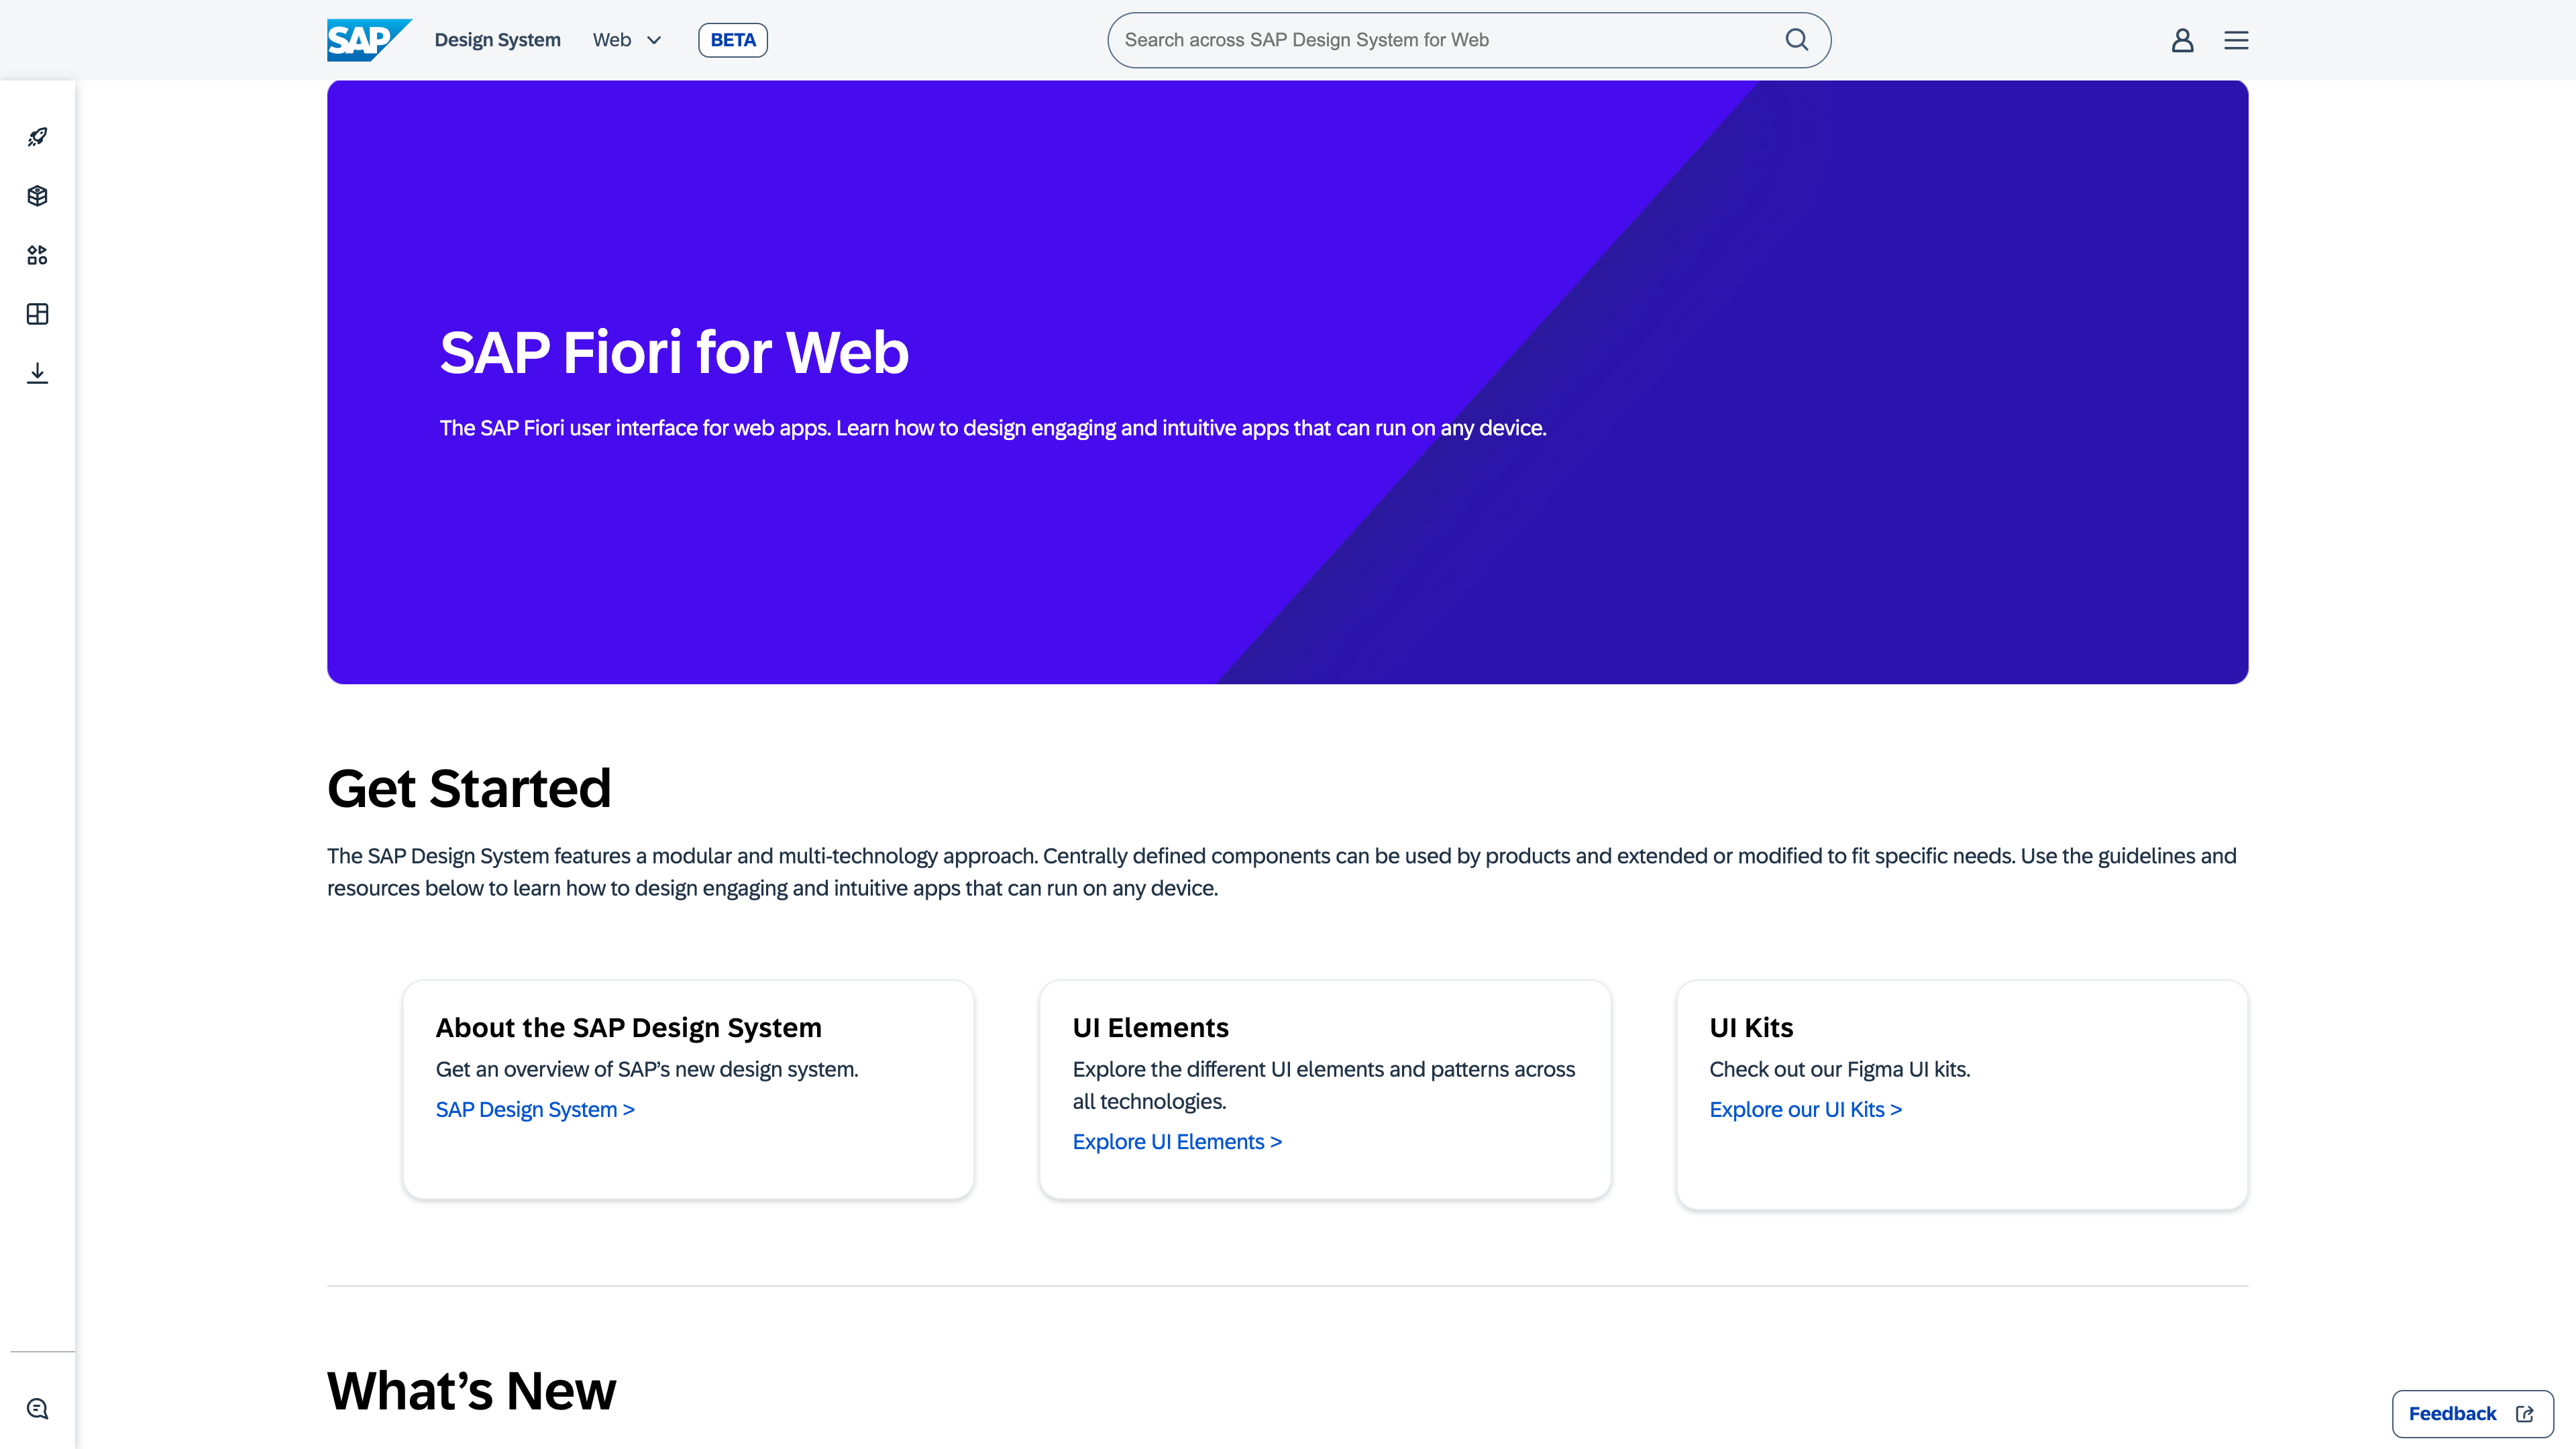Click the shapes patterns icon in sidebar
Viewport: 2576px width, 1449px height.
point(37,255)
